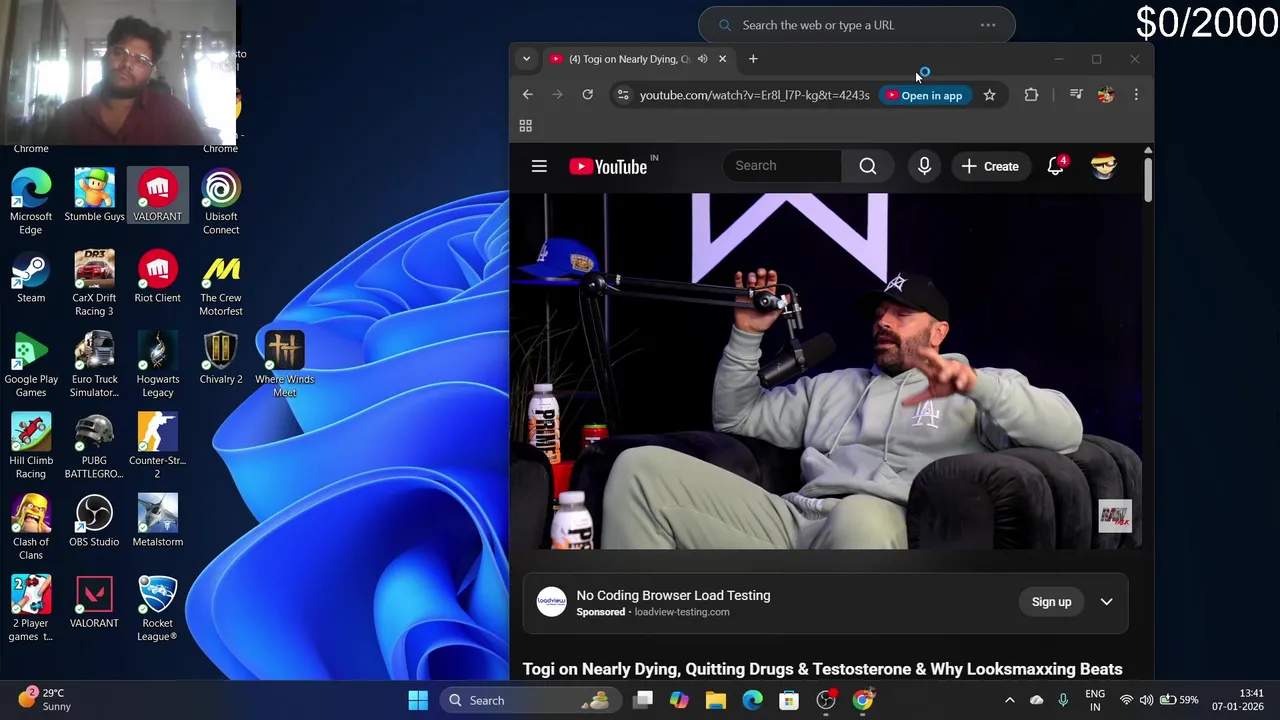Open the tab search dropdown arrow

click(x=526, y=59)
